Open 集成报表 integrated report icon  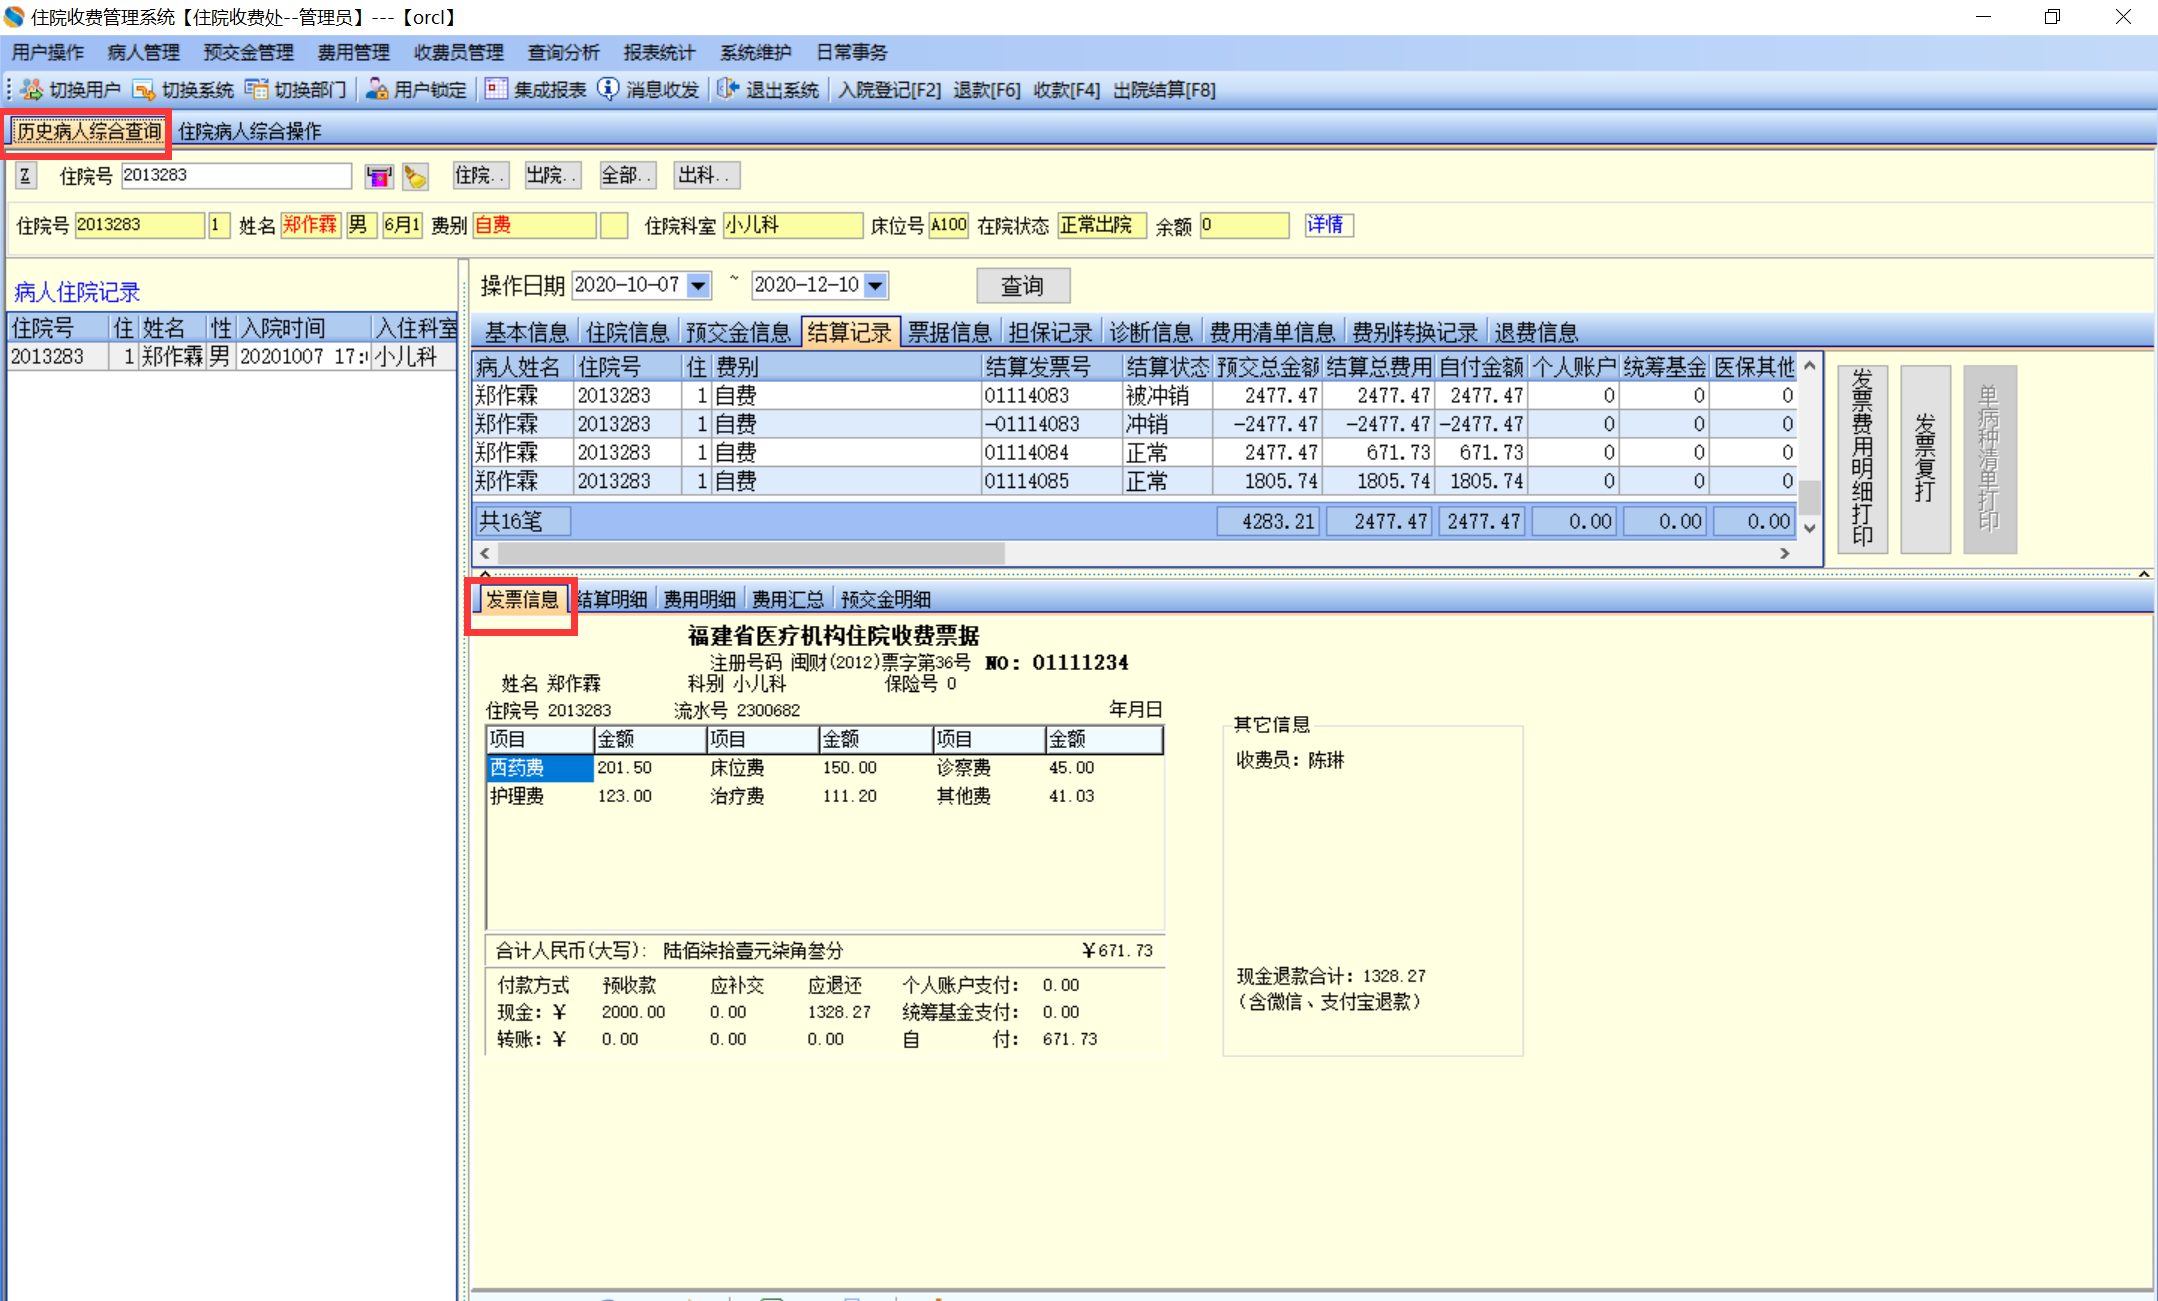point(496,90)
